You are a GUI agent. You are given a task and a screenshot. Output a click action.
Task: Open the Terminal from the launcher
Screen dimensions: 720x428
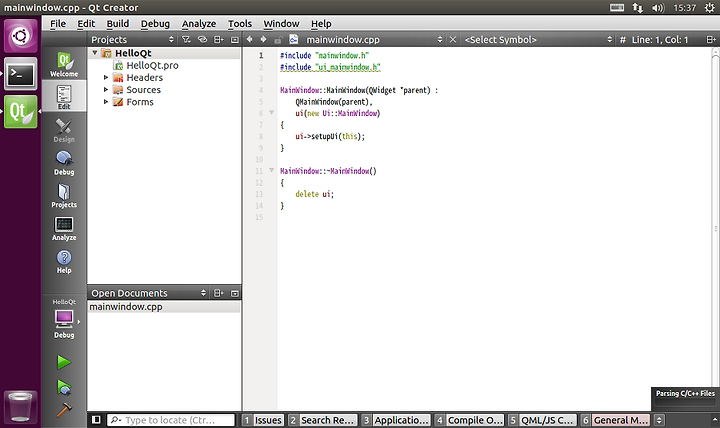pos(21,73)
